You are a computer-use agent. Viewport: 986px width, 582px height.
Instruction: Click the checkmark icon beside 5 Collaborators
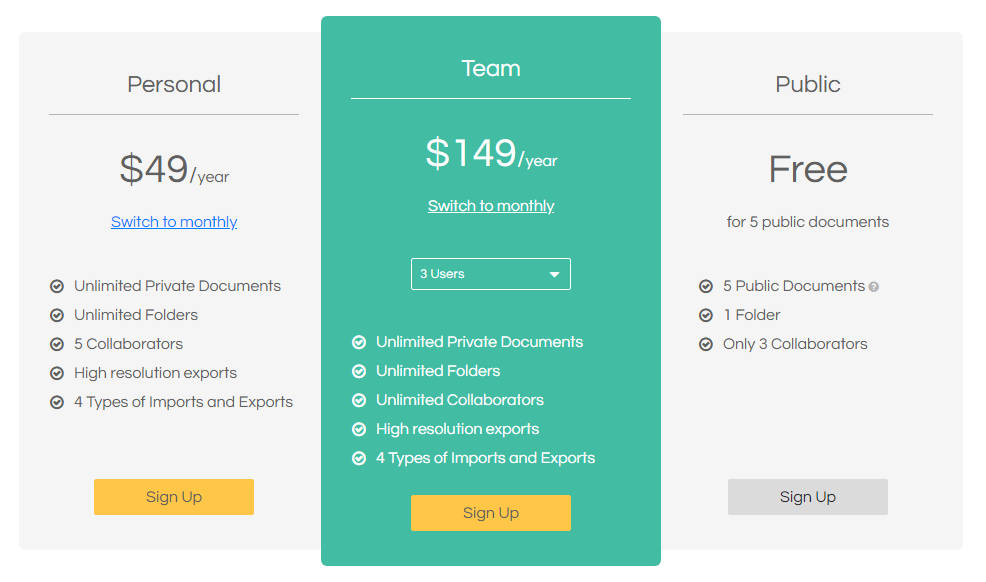(57, 343)
